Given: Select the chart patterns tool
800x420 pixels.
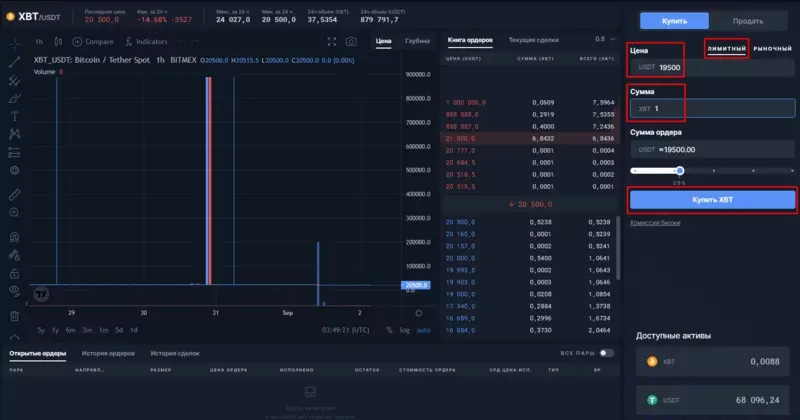Looking at the screenshot, I should click(x=14, y=134).
